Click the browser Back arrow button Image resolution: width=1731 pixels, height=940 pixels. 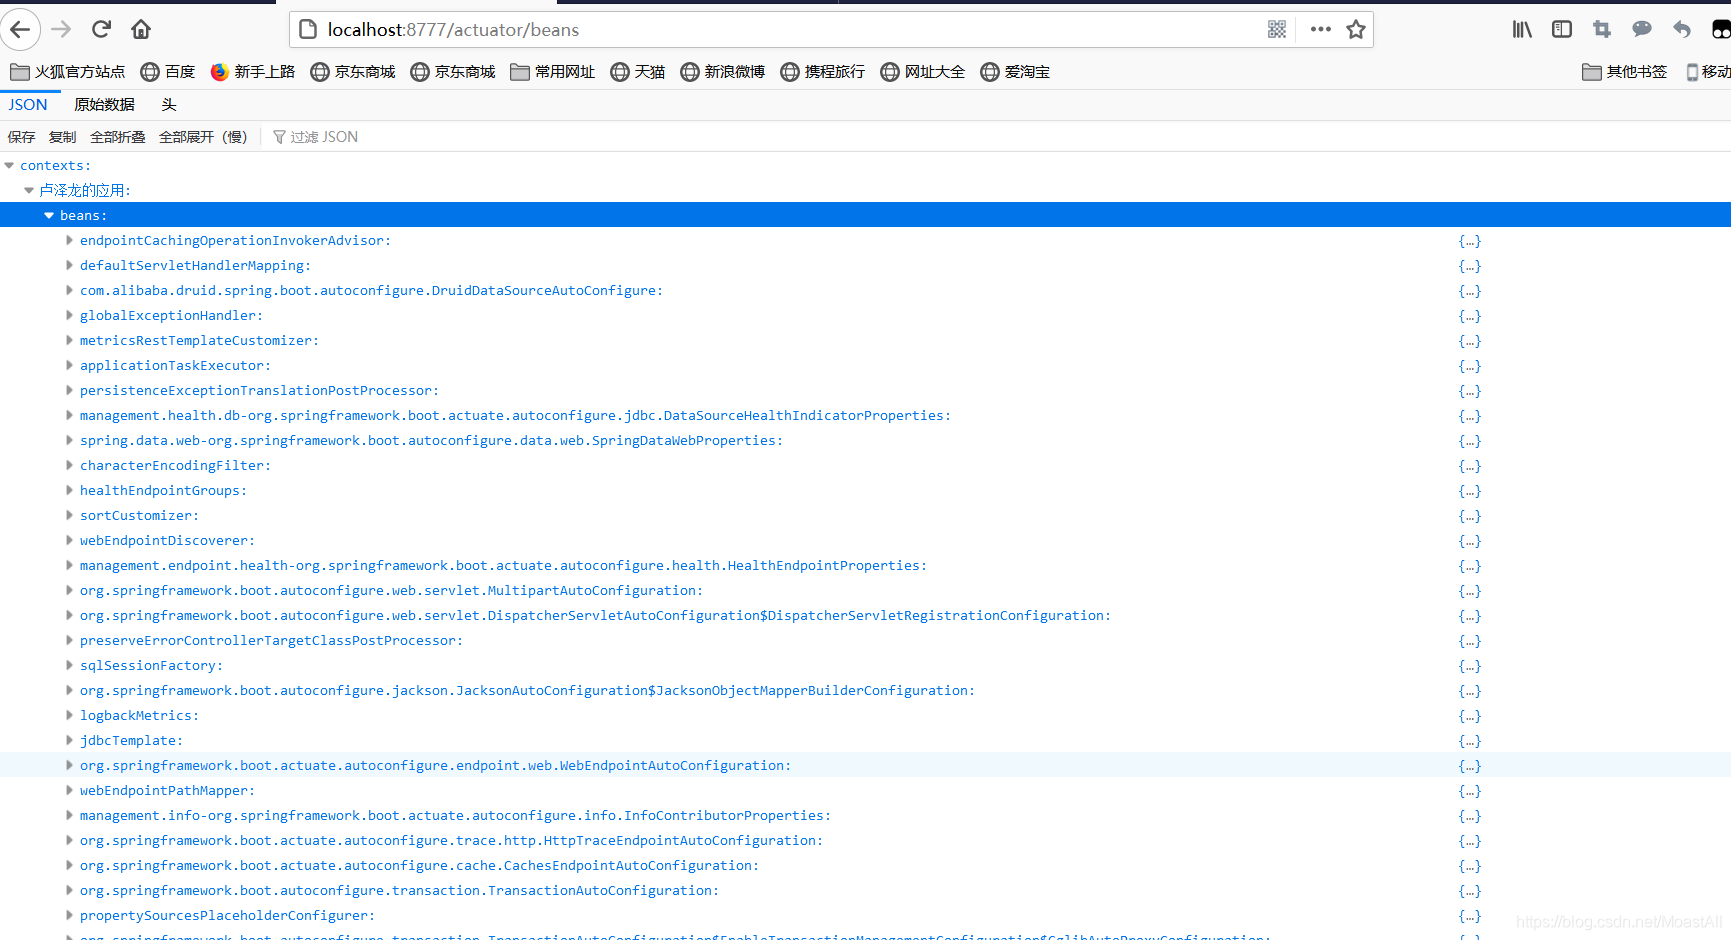point(20,29)
